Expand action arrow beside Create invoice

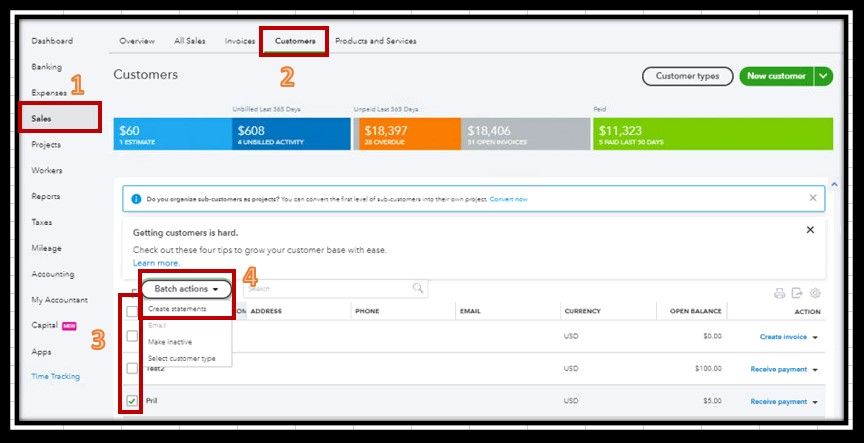pos(815,337)
